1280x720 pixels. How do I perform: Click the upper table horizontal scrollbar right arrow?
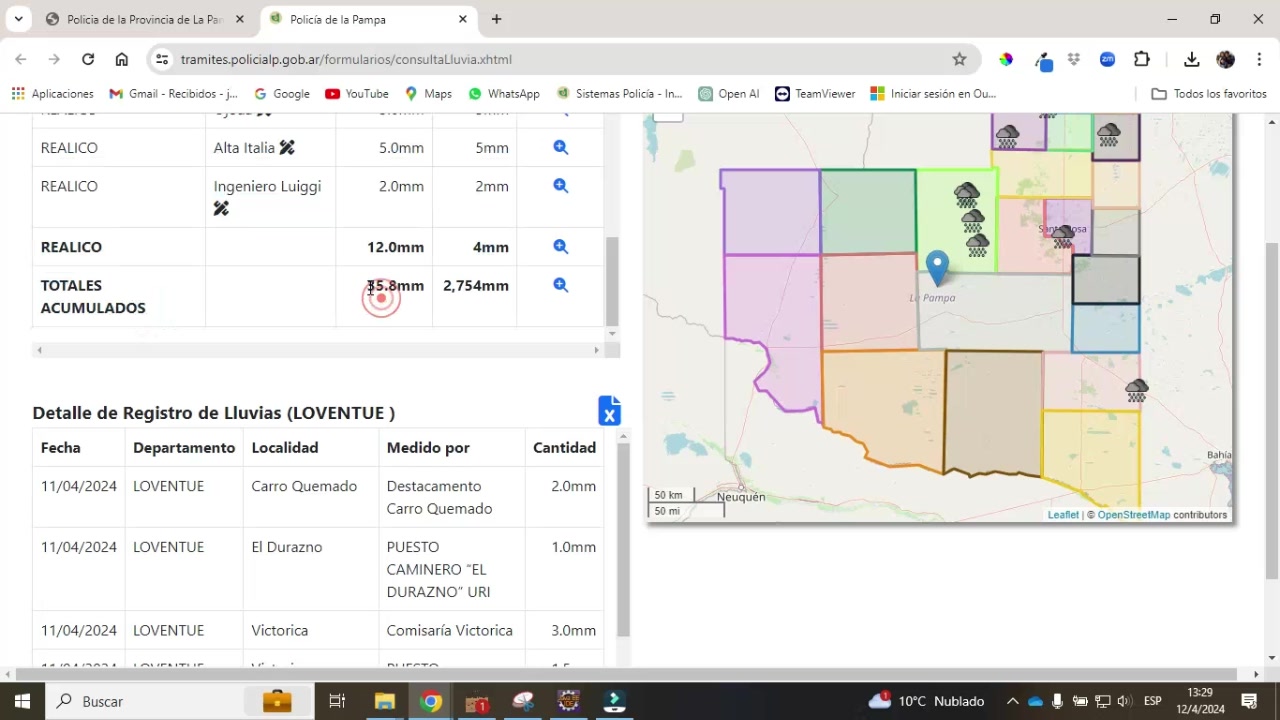597,350
